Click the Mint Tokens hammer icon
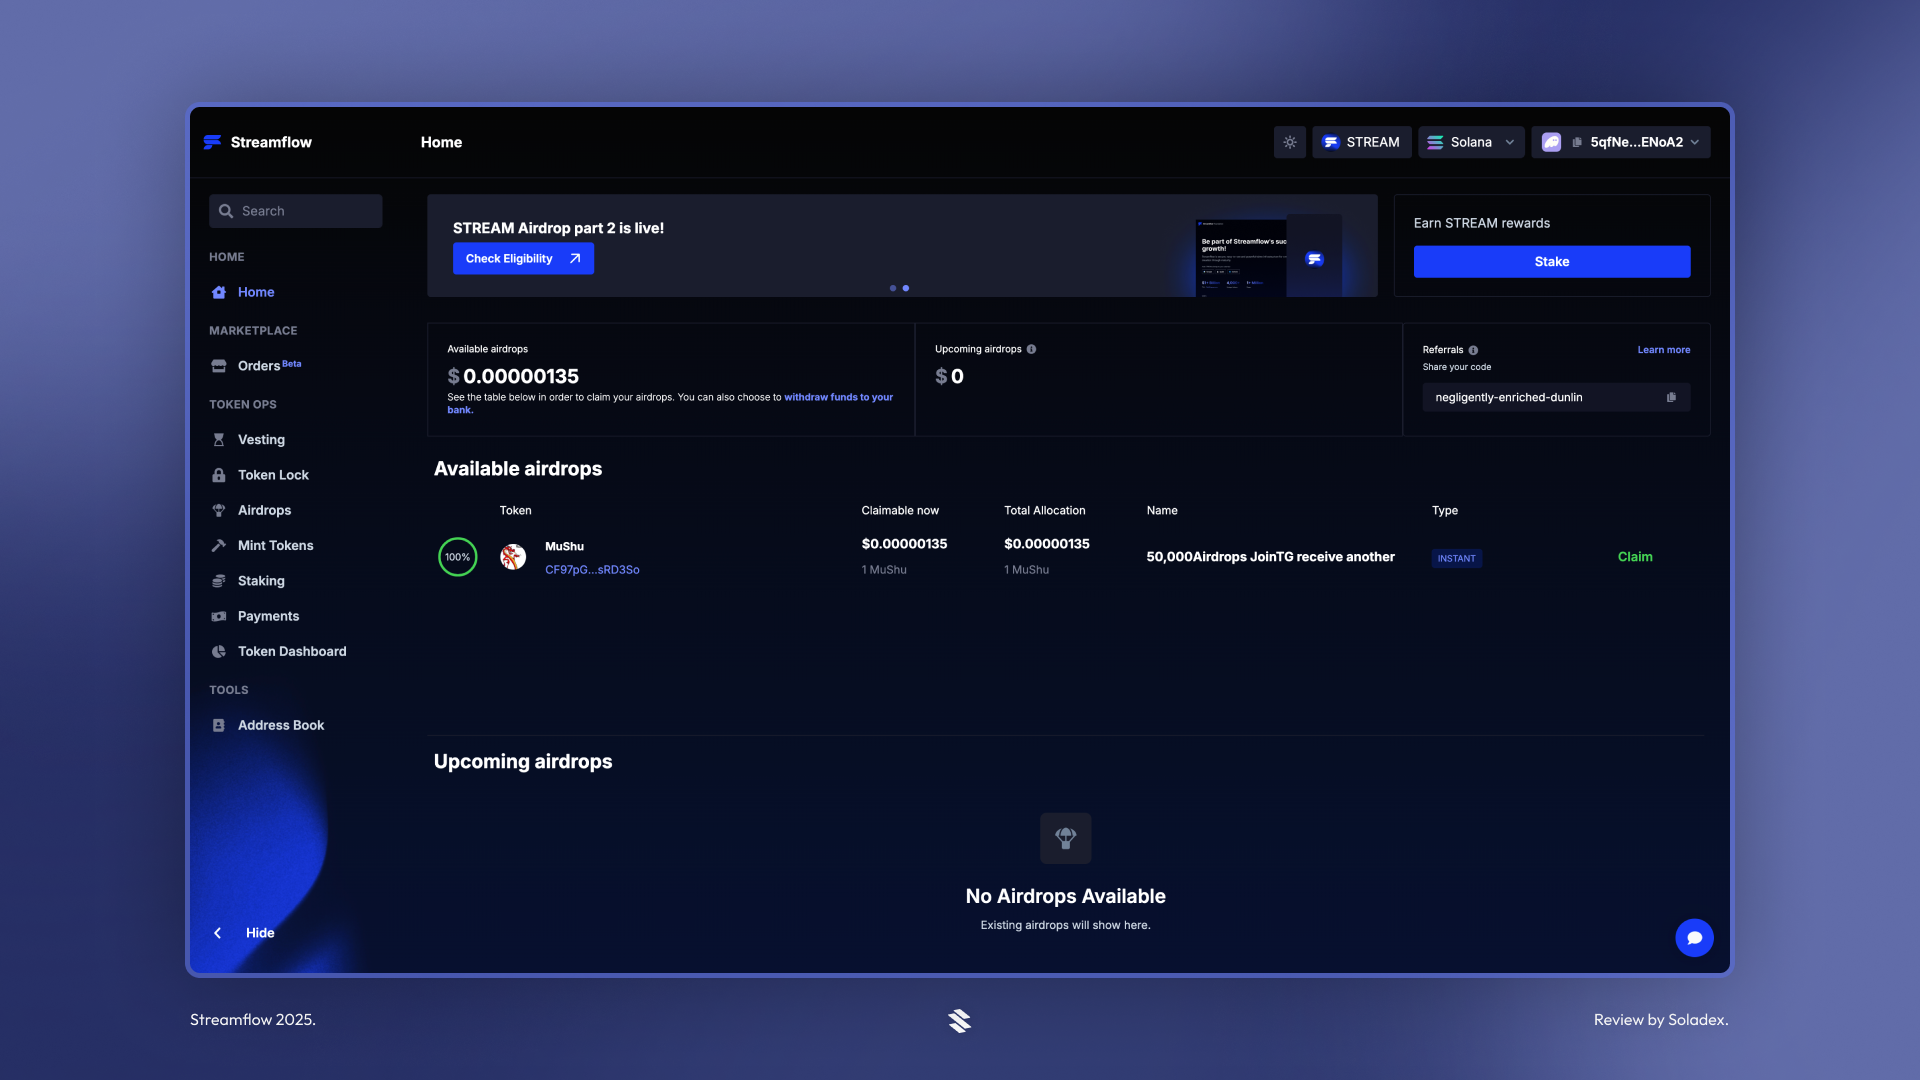Viewport: 1920px width, 1080px height. [219, 545]
